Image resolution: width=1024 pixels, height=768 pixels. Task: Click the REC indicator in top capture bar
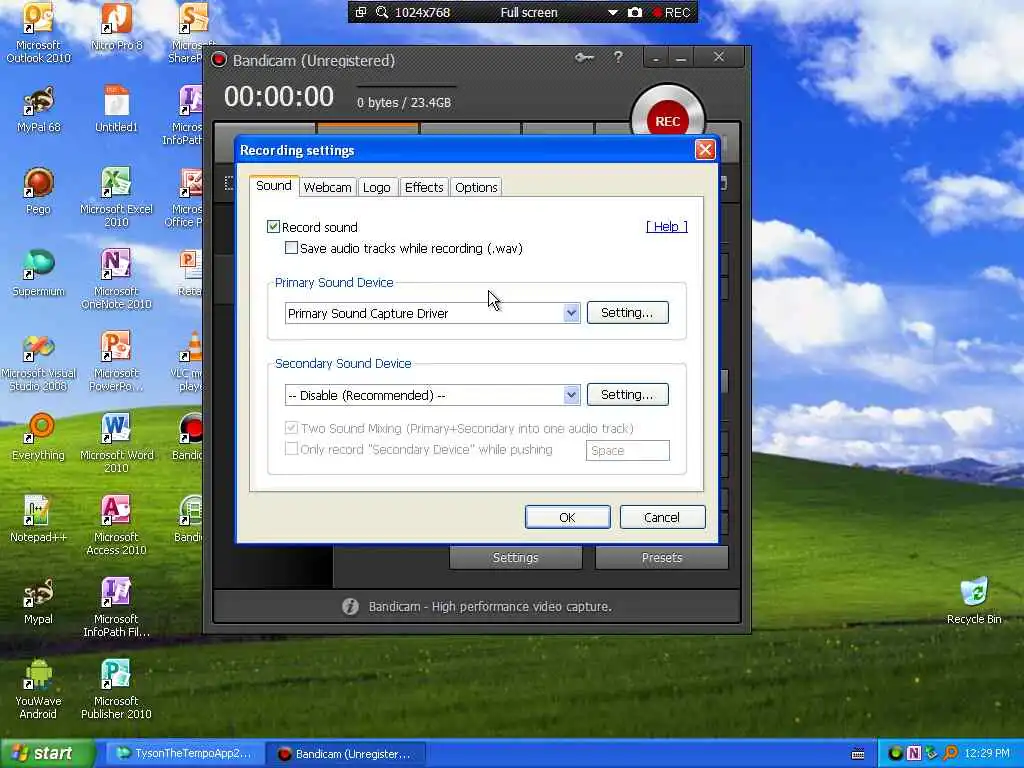[672, 12]
